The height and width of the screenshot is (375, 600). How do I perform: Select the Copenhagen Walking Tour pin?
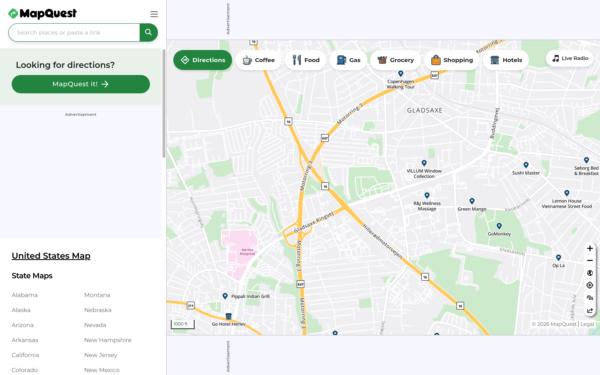(401, 73)
